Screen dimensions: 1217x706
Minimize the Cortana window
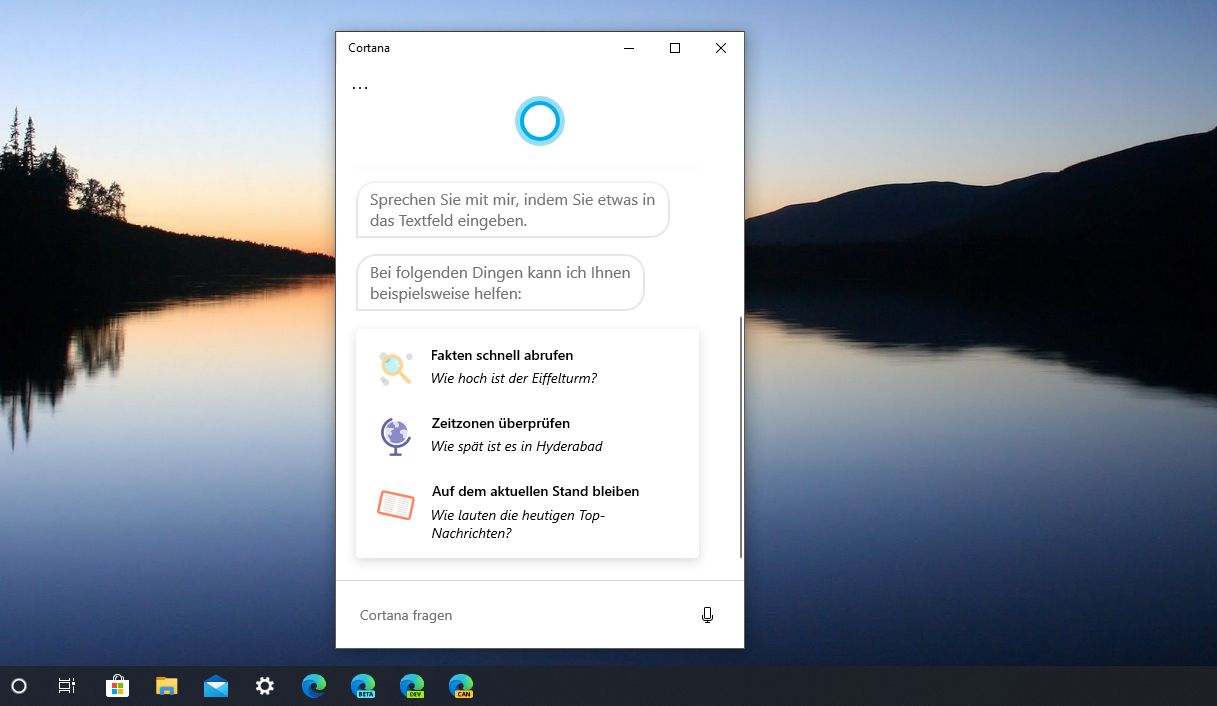click(x=629, y=48)
